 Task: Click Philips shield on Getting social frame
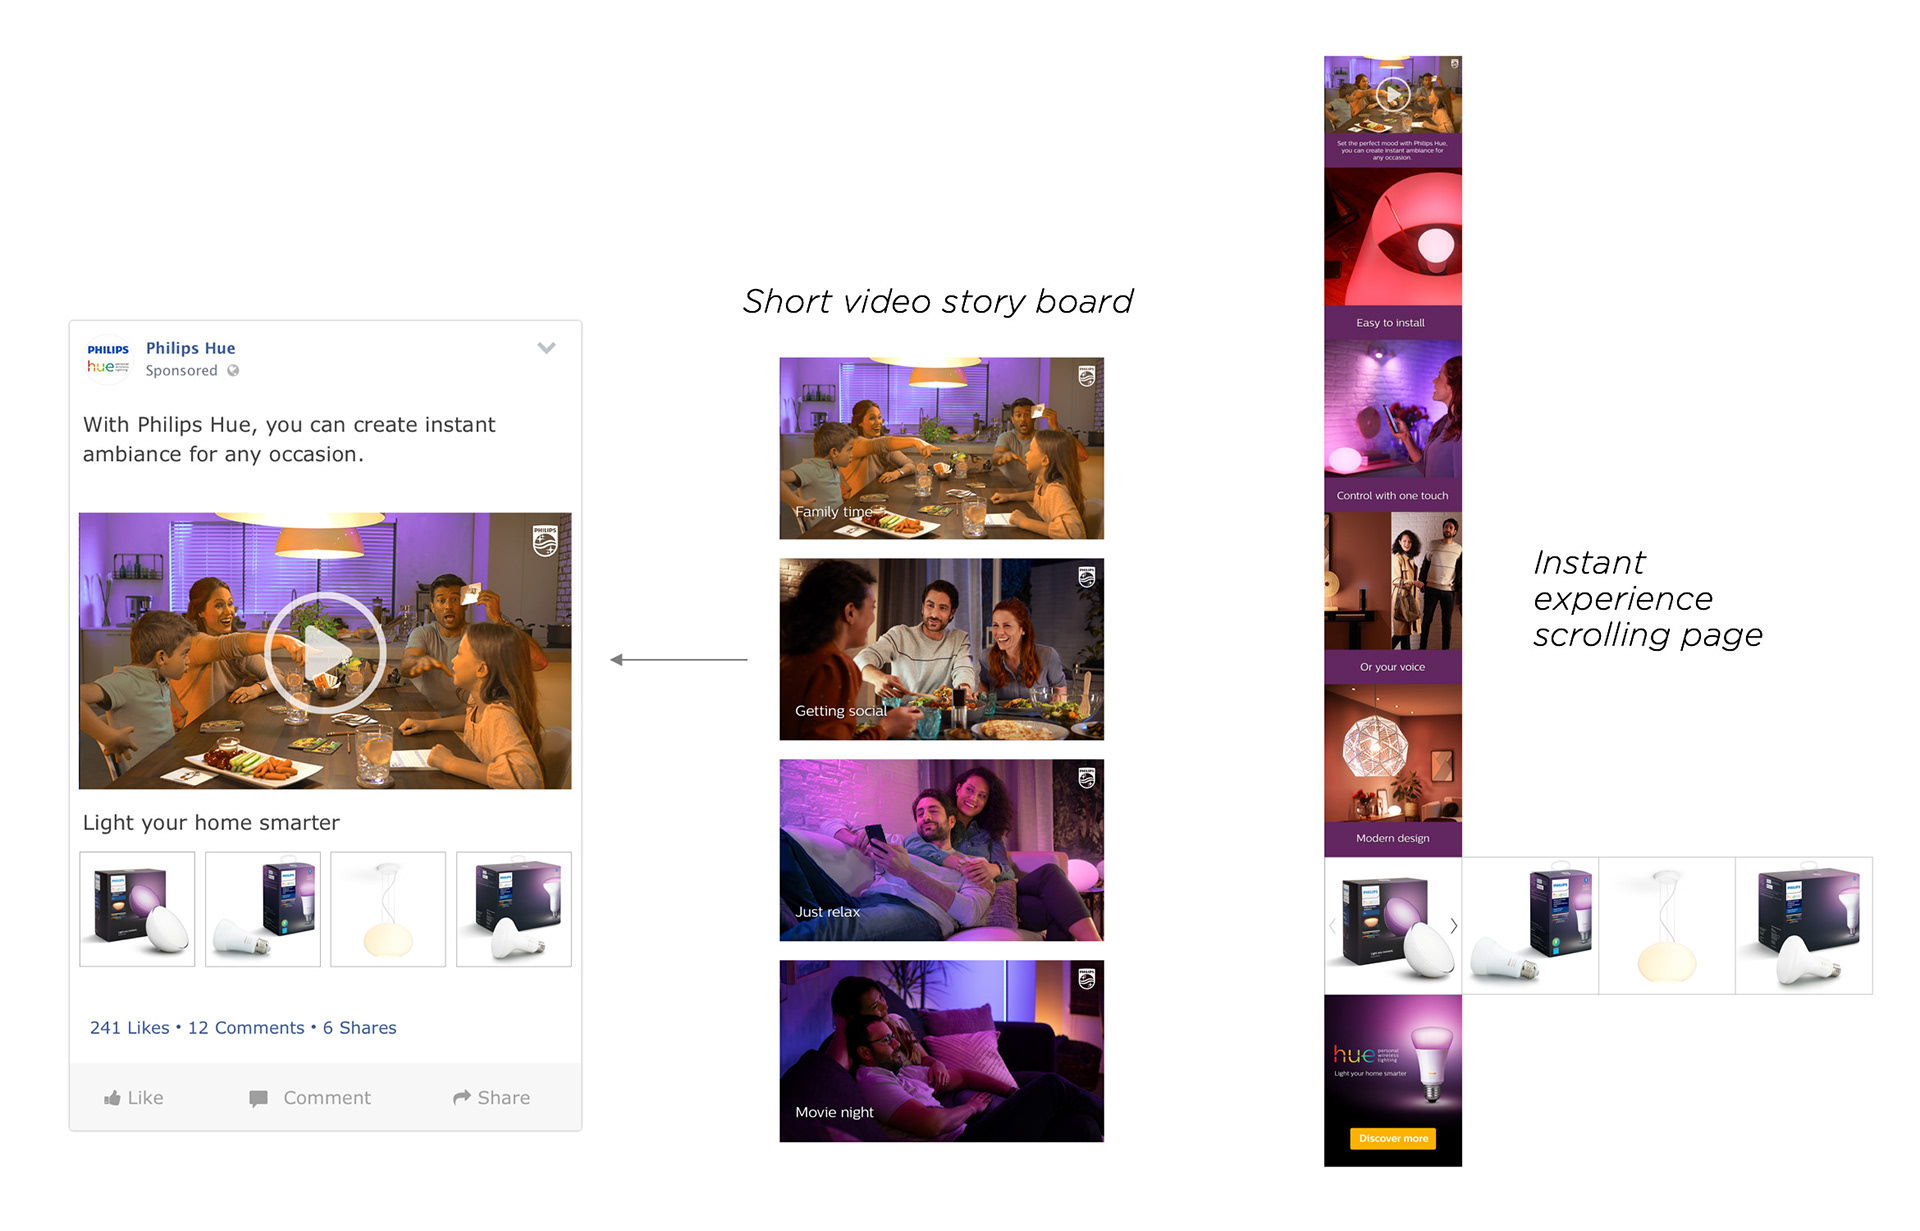click(x=1087, y=577)
